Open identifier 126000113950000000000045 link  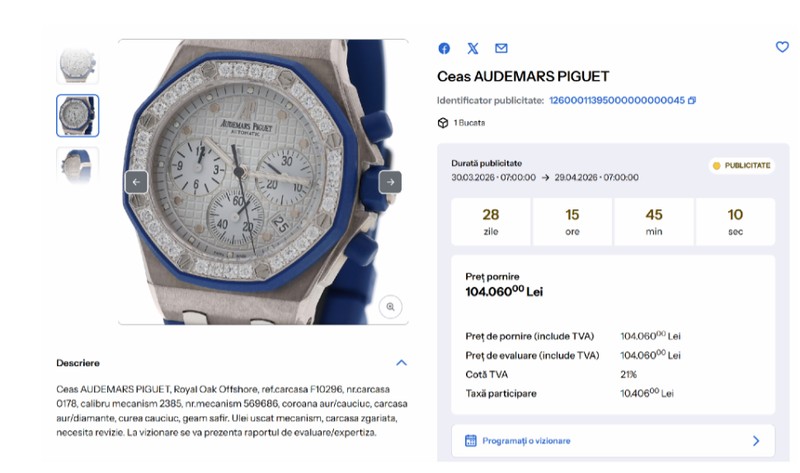click(617, 101)
